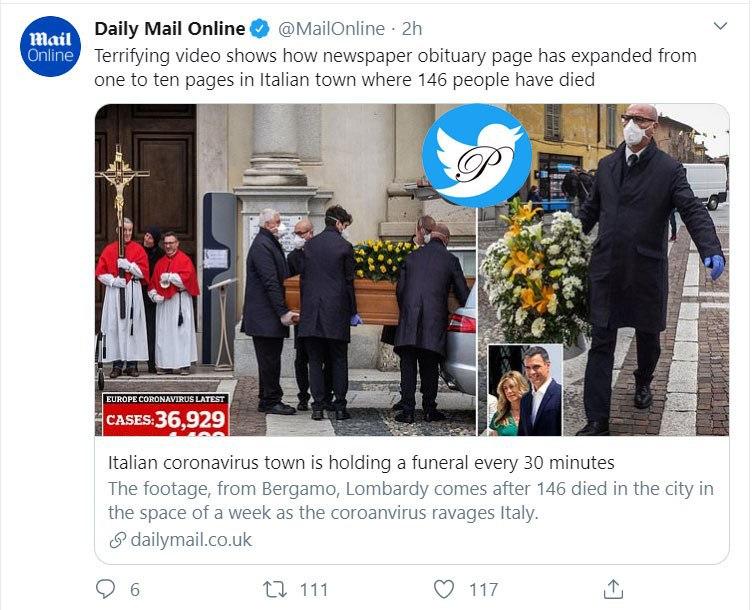This screenshot has width=752, height=610.
Task: Click the blue verified badge
Action: click(x=258, y=28)
